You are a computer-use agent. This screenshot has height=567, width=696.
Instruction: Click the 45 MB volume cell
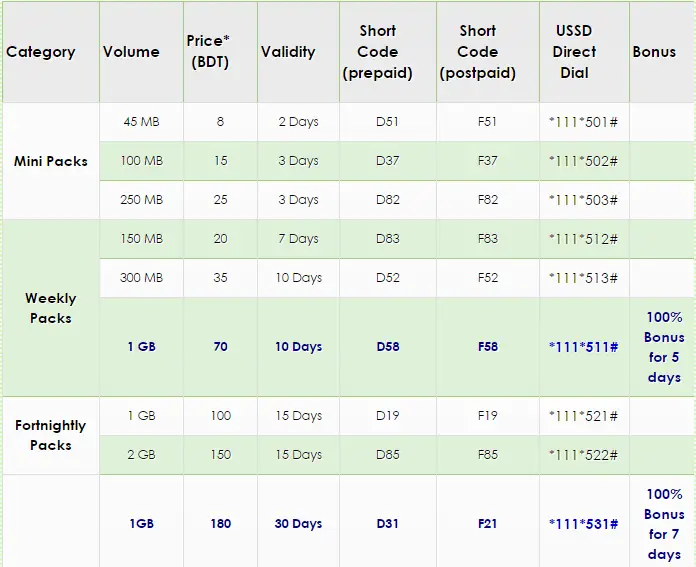(141, 122)
